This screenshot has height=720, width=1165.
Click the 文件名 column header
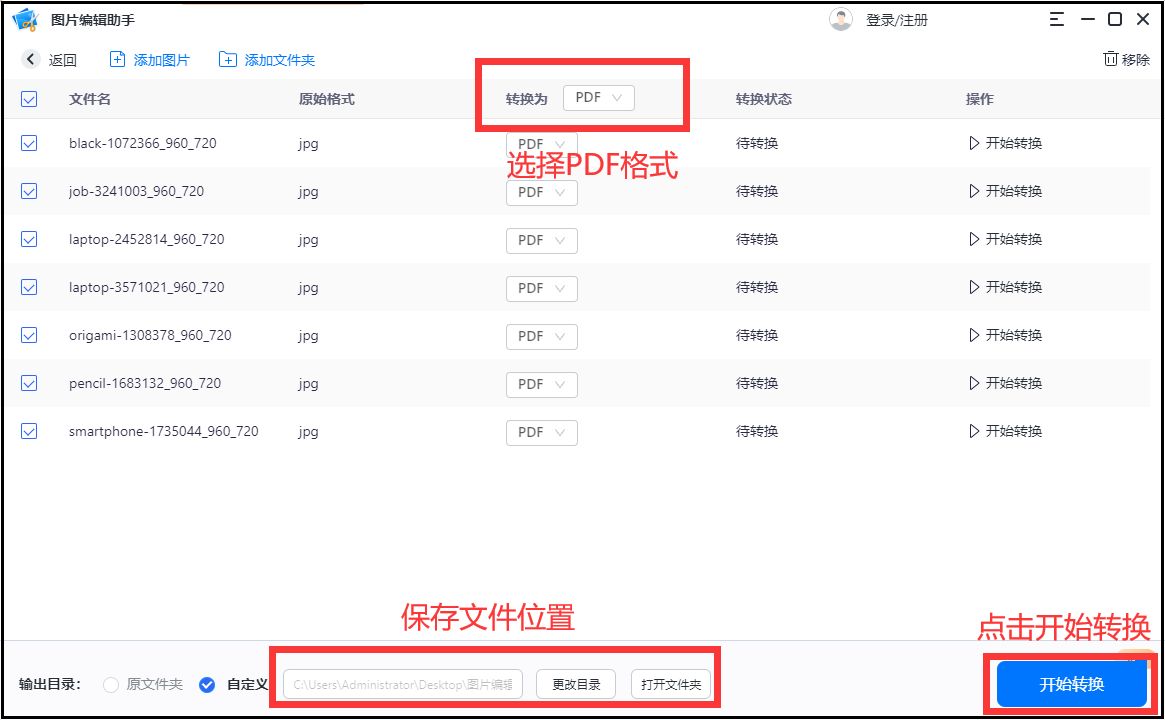89,99
